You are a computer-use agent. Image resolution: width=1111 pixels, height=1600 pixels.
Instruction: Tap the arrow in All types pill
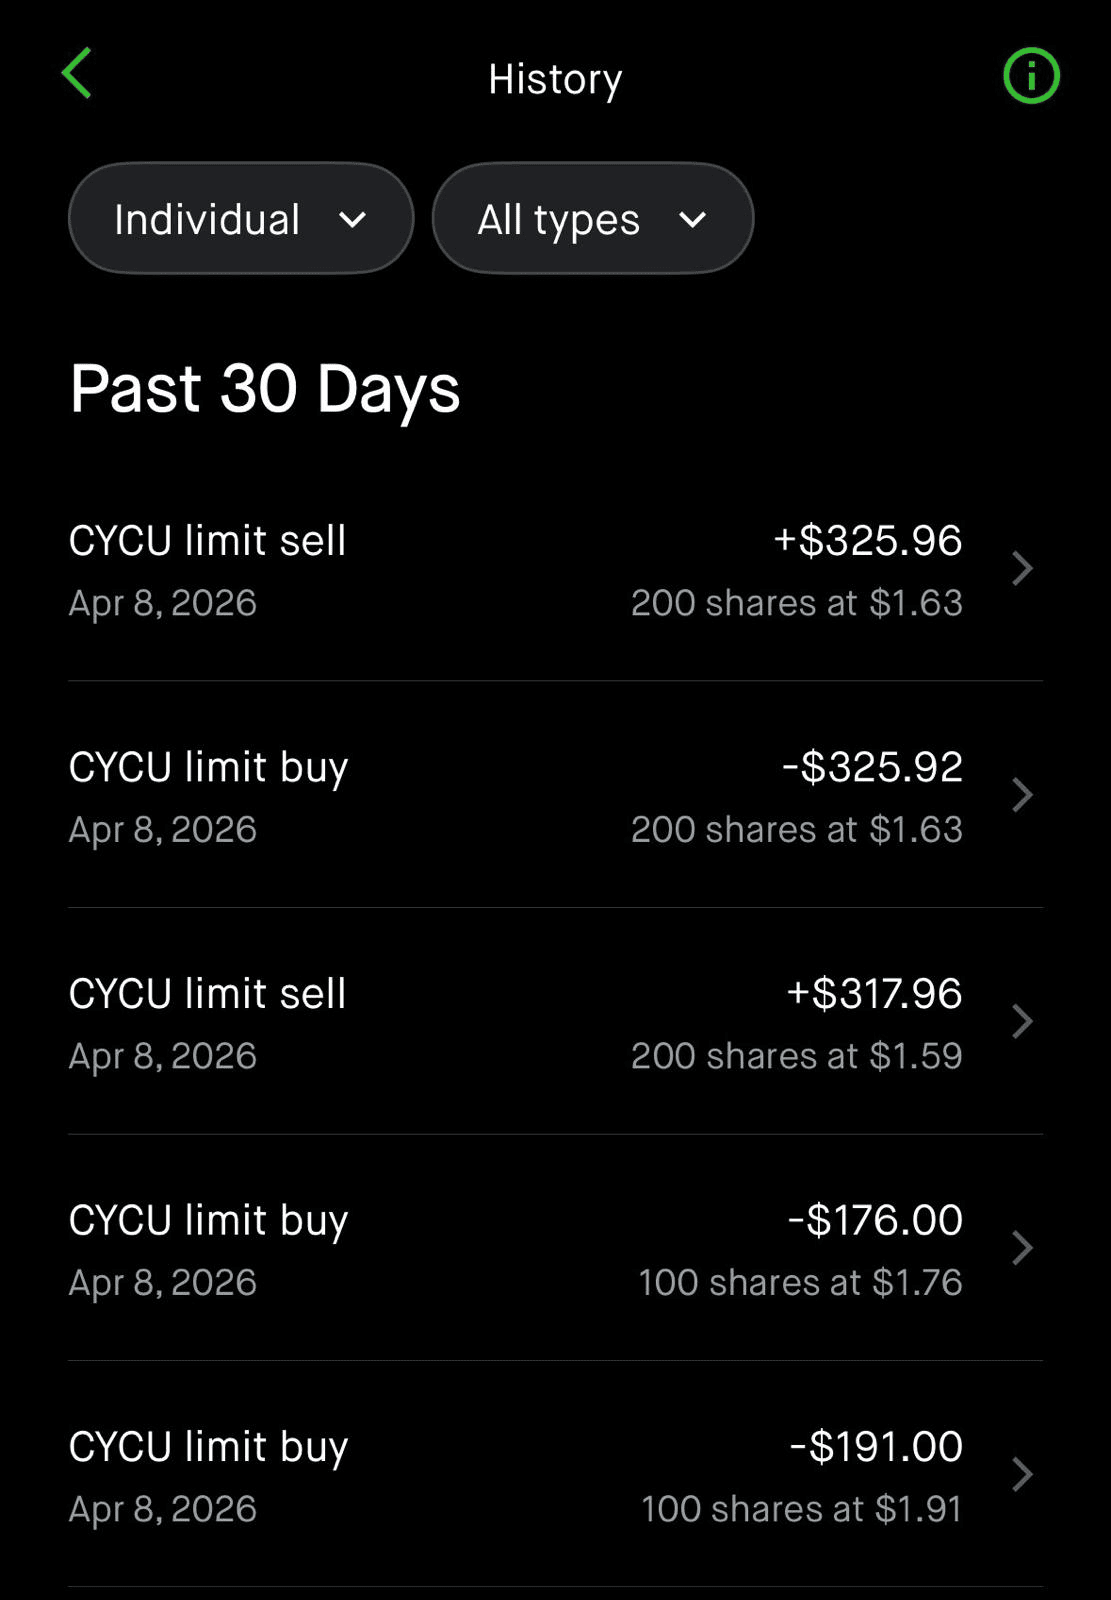pyautogui.click(x=692, y=220)
